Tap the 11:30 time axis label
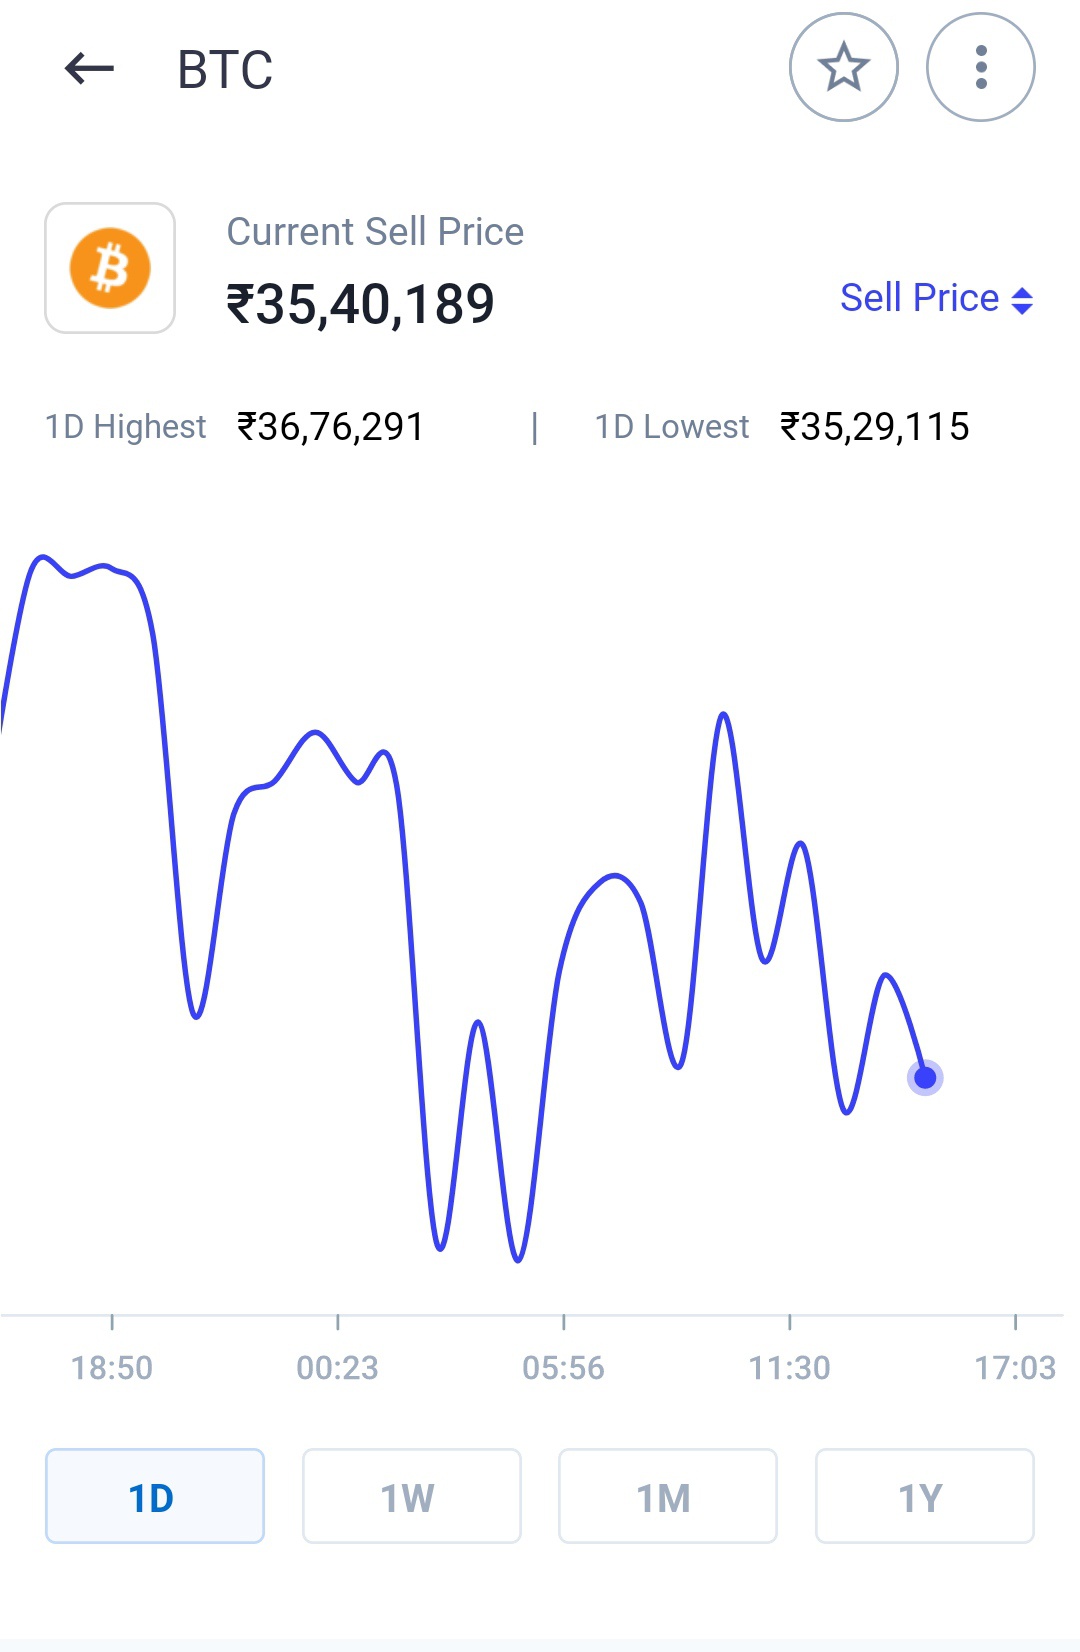This screenshot has height=1652, width=1080. (790, 1367)
